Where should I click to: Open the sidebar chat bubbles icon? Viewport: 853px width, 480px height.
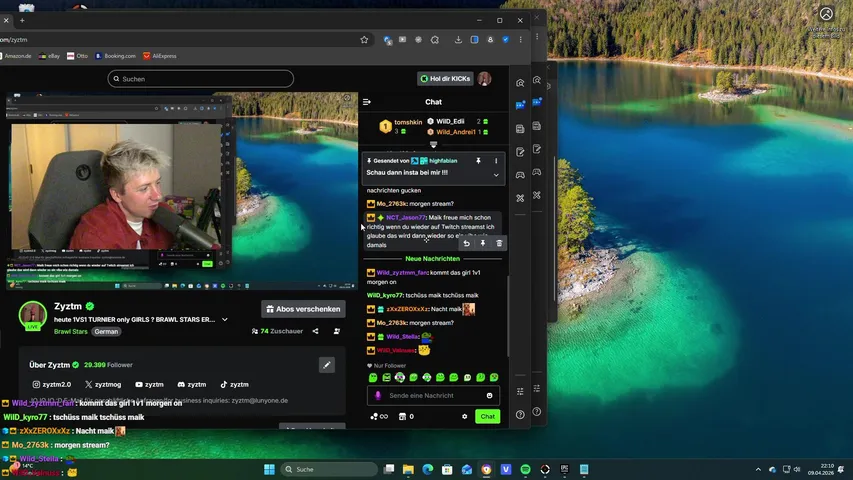pos(520,104)
